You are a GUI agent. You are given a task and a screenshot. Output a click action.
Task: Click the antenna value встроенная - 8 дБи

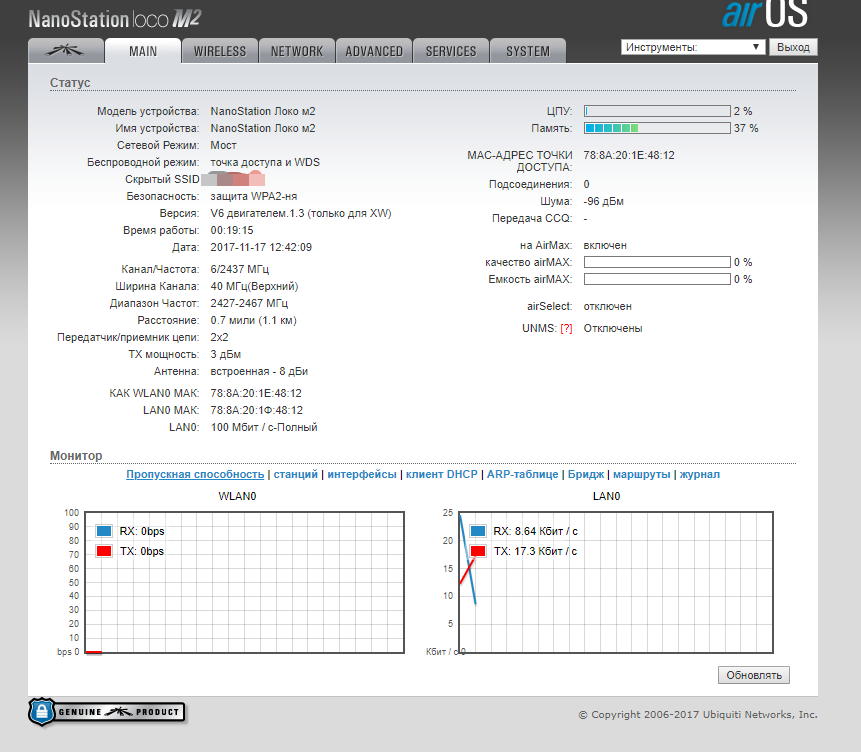[x=259, y=372]
